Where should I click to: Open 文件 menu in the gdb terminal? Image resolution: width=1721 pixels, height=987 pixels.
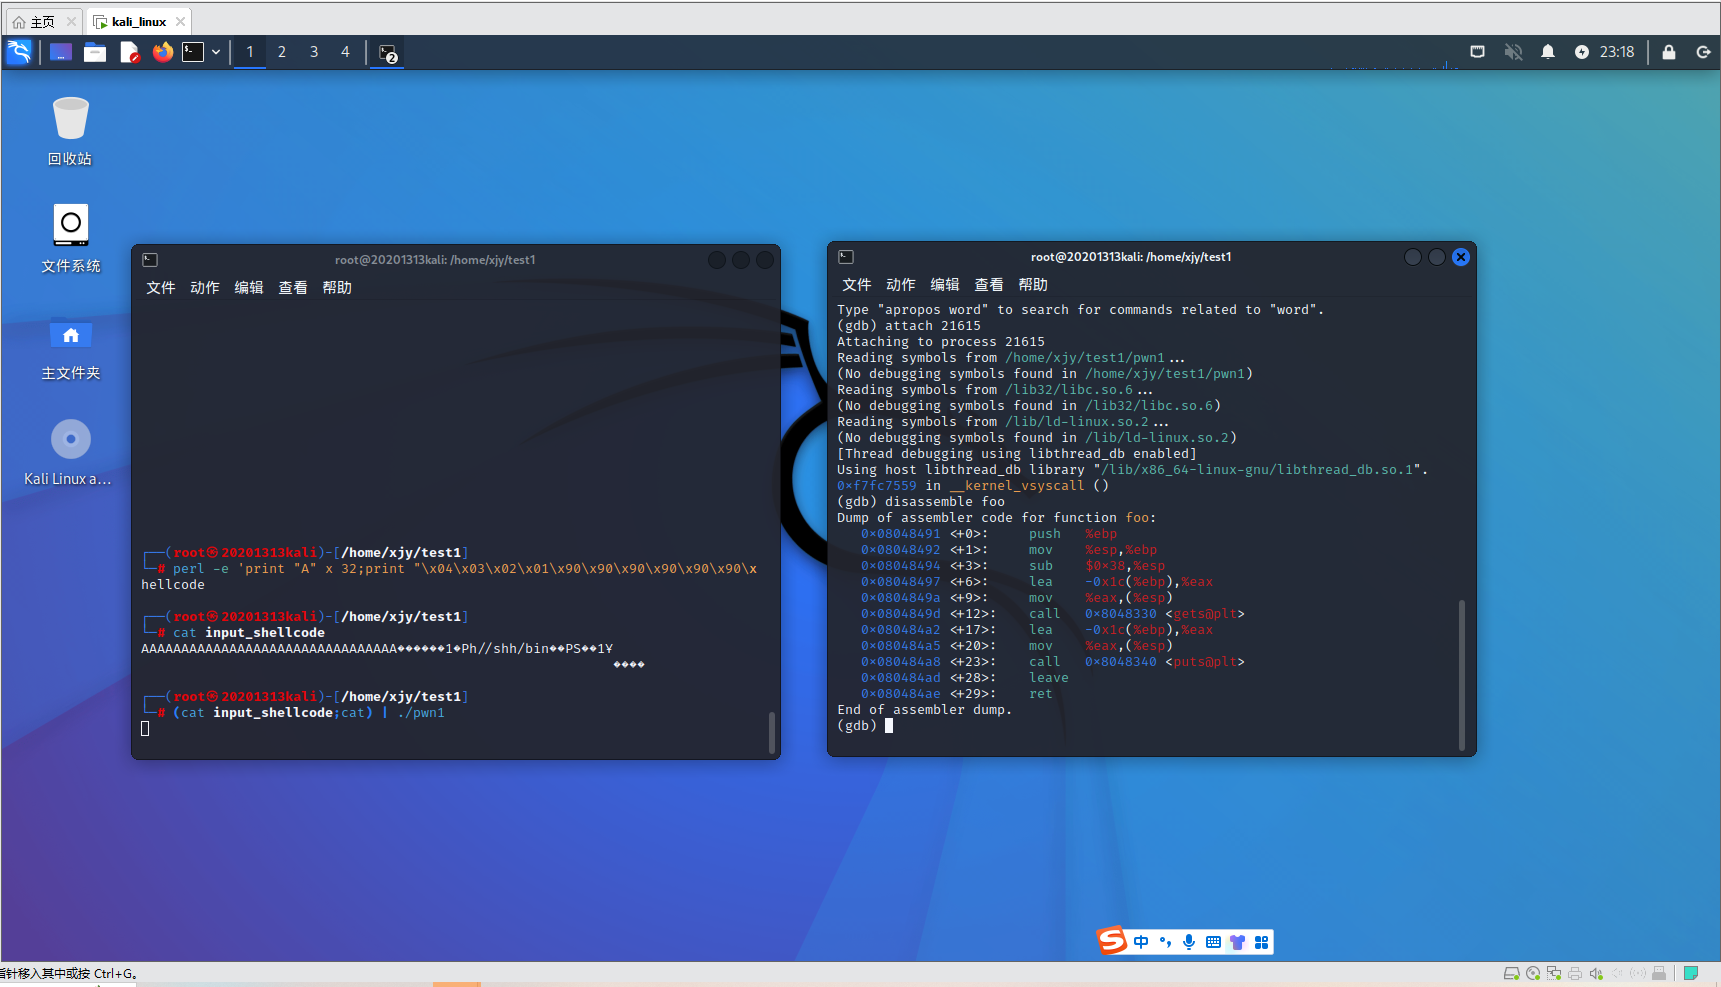pyautogui.click(x=857, y=285)
